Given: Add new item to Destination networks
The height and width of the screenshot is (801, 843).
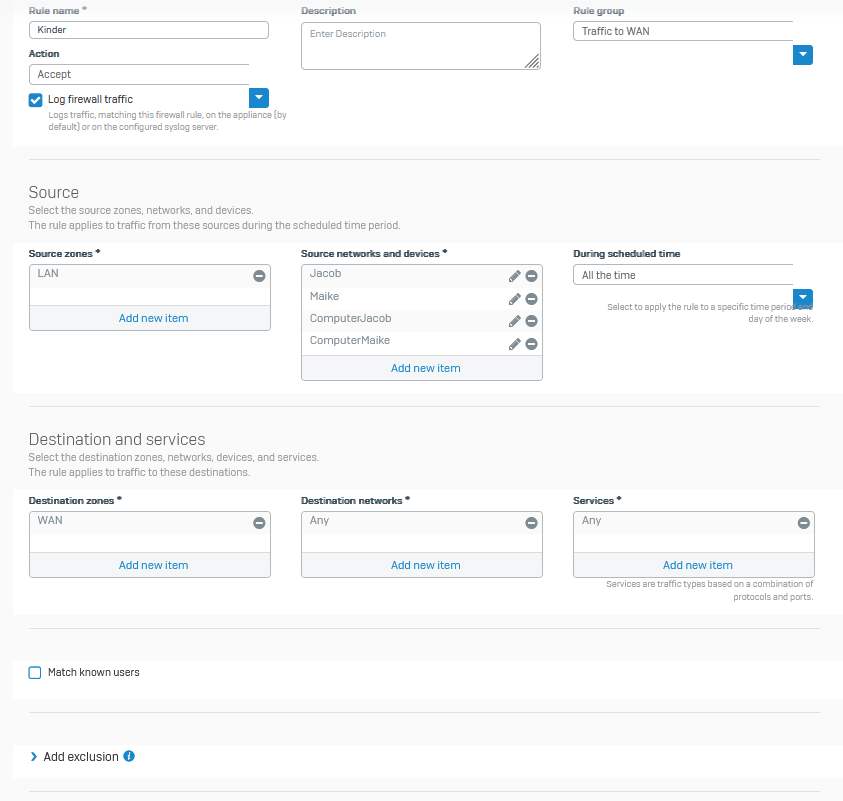Looking at the screenshot, I should [x=425, y=565].
